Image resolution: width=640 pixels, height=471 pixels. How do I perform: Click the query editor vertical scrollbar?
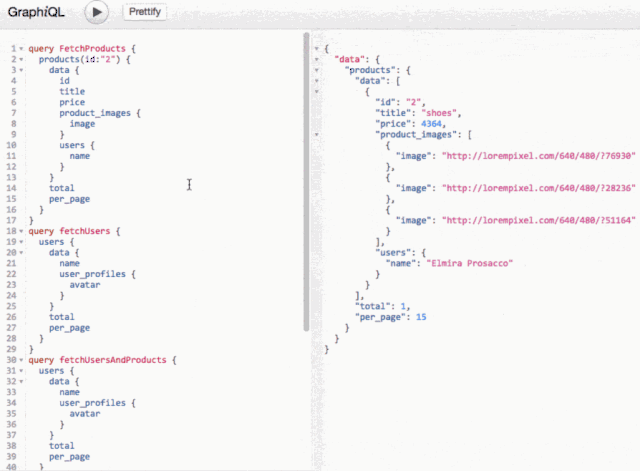(306, 182)
